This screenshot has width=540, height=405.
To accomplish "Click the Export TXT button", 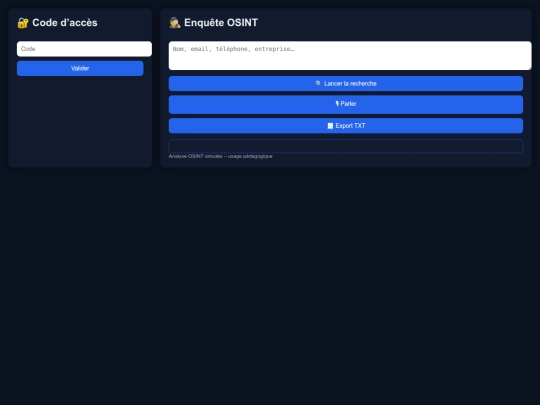I will 346,126.
